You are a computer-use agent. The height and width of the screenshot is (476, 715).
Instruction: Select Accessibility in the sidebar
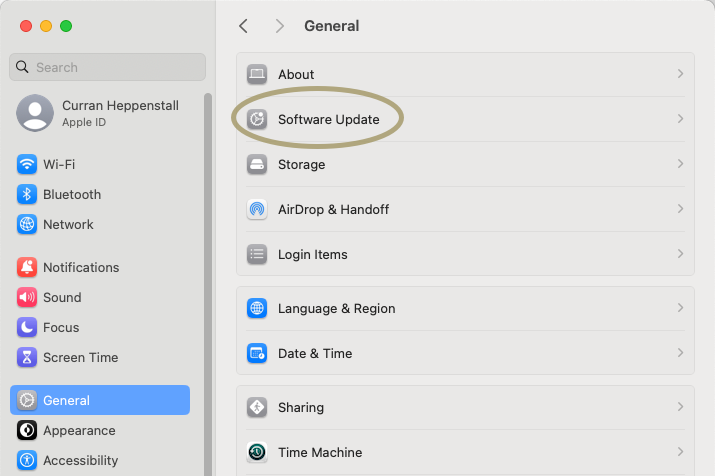tap(100, 460)
